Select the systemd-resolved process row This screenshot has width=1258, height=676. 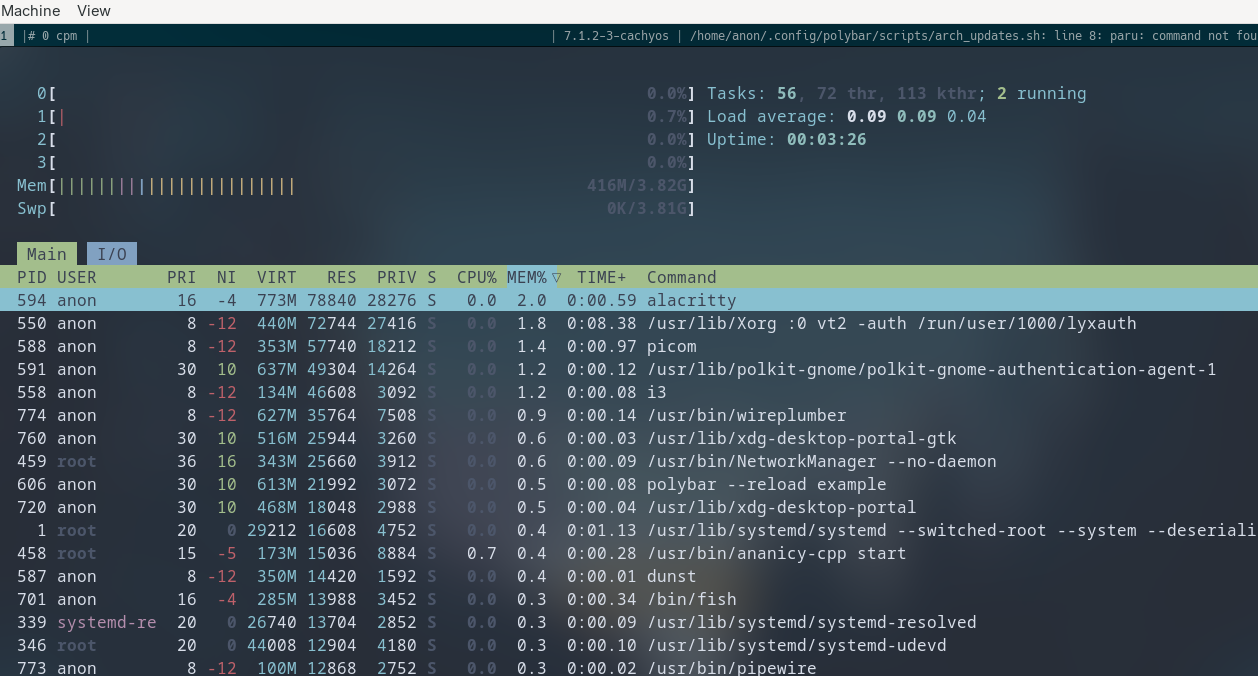coord(629,622)
